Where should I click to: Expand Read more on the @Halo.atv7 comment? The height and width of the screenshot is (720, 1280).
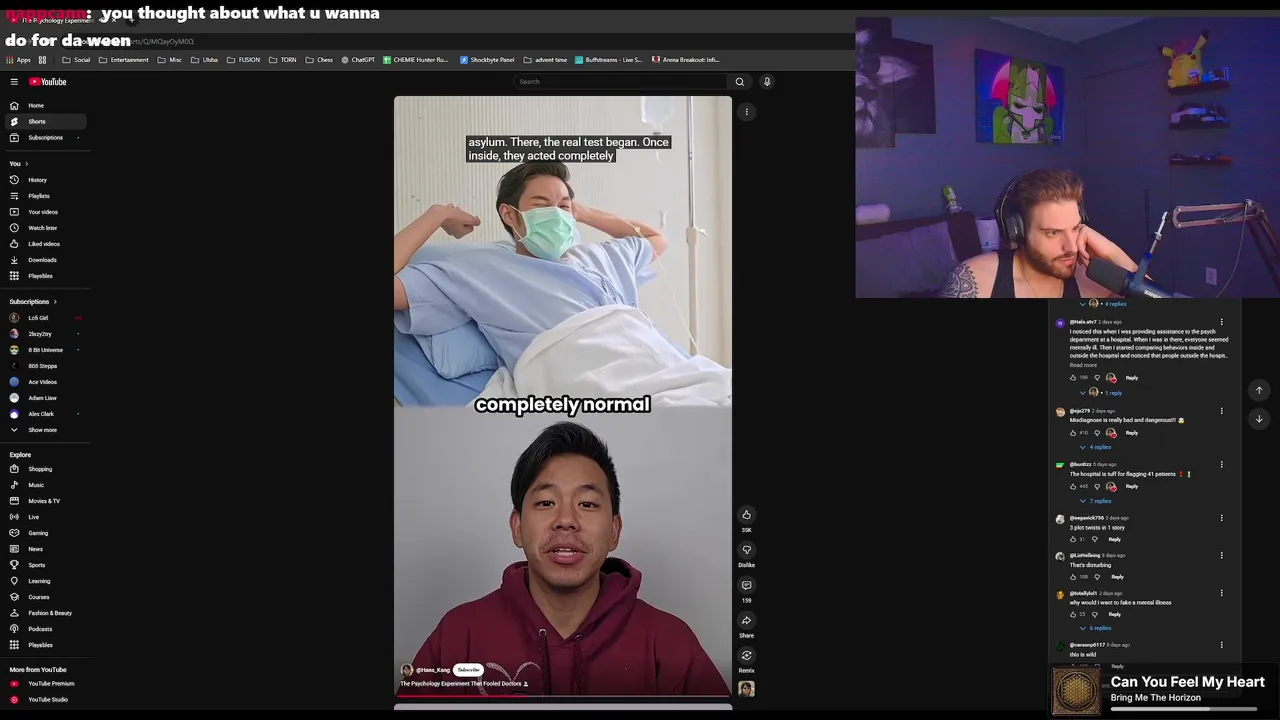tap(1083, 366)
